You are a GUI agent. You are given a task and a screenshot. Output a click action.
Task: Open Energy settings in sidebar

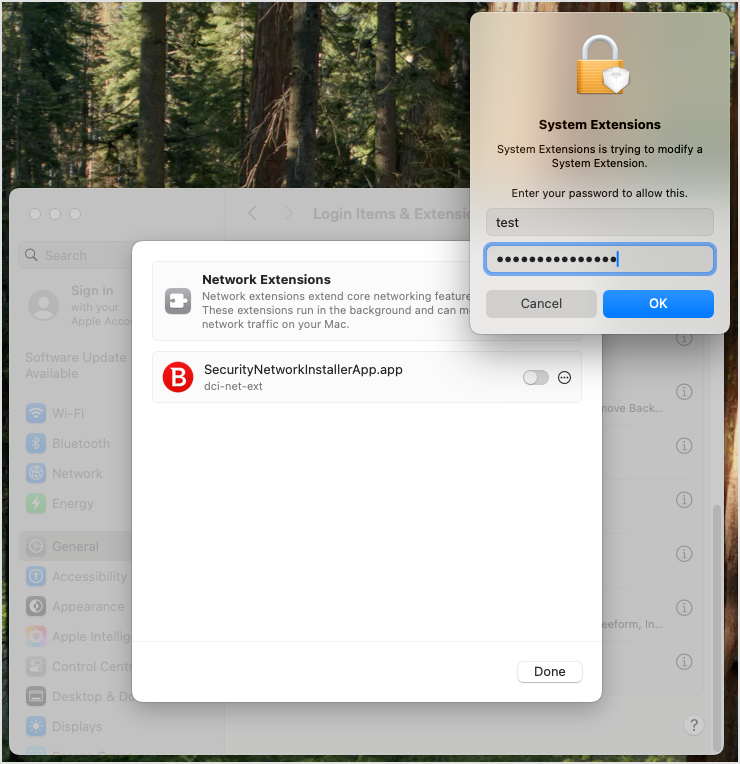(x=73, y=504)
